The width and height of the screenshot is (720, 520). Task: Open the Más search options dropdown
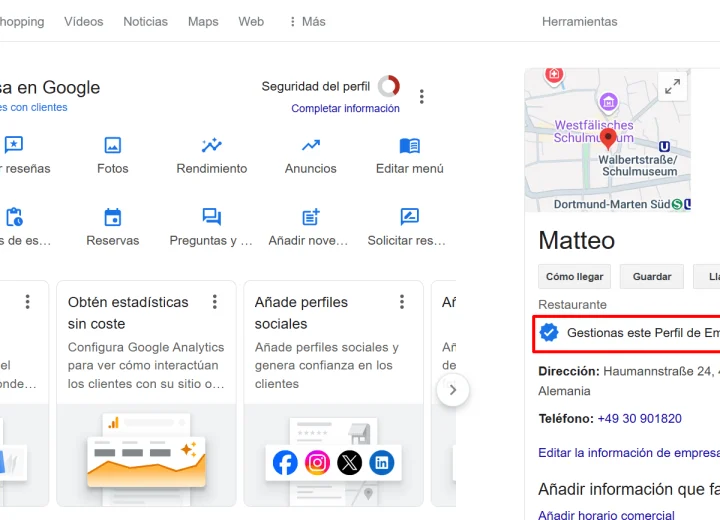tap(307, 22)
